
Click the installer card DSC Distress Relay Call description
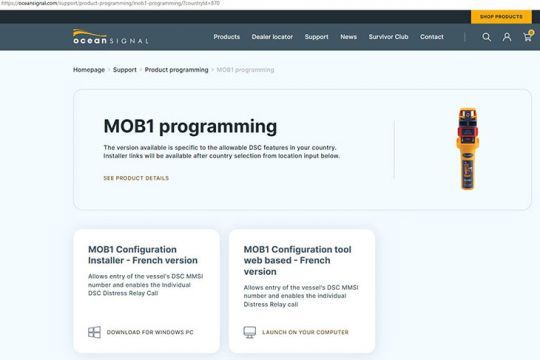pyautogui.click(x=146, y=285)
